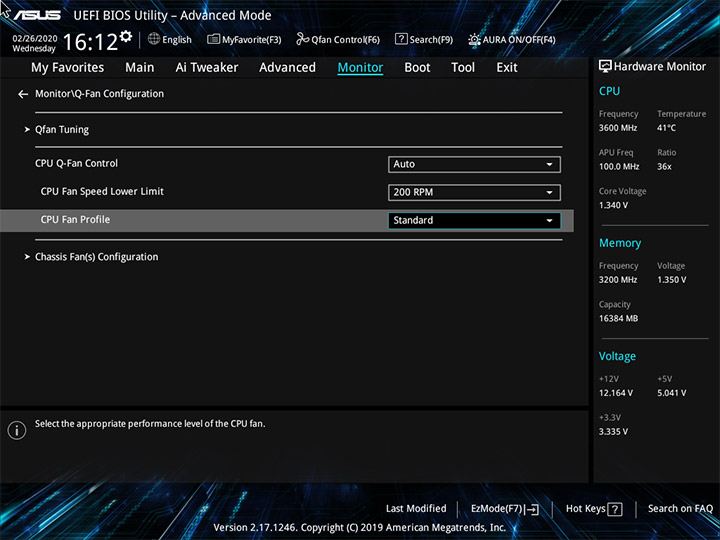Click Memory capacity value 16384 MB
This screenshot has width=720, height=540.
click(x=619, y=318)
